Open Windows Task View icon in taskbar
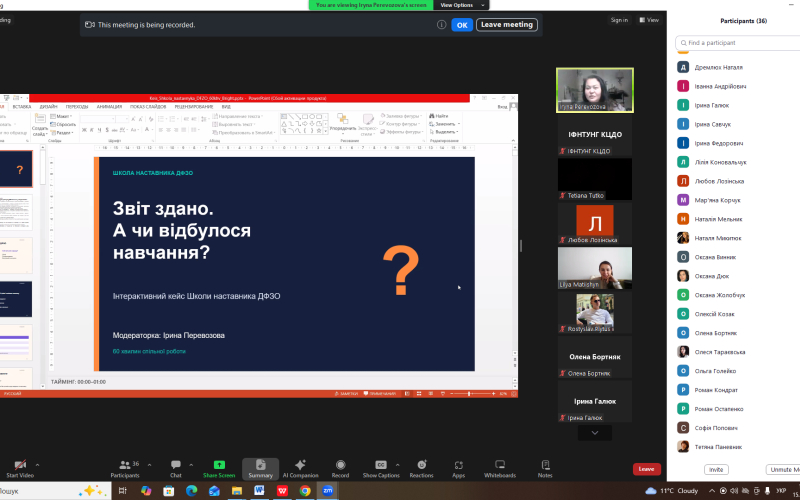 122,491
